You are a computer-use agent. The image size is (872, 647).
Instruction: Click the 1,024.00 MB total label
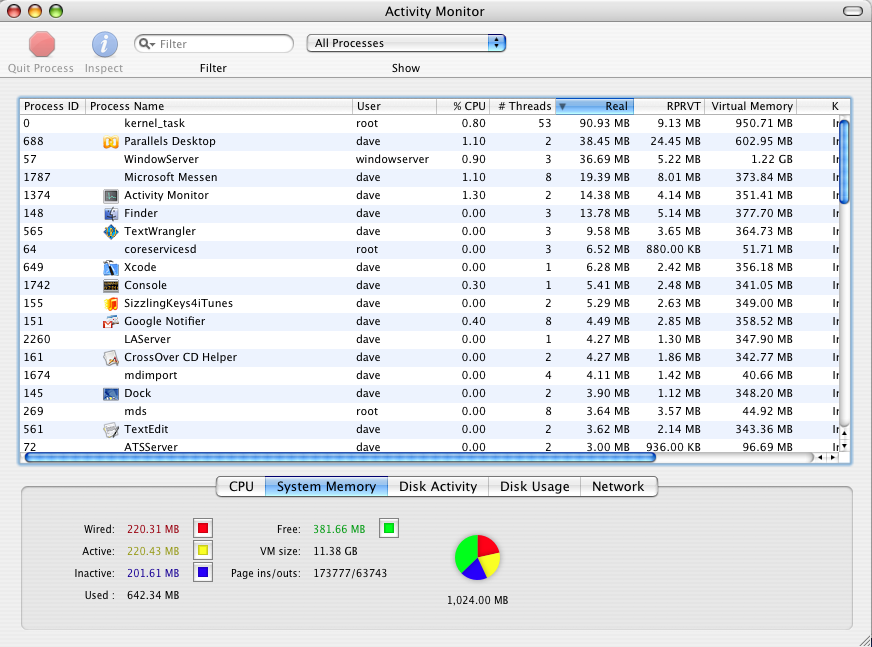[x=477, y=600]
